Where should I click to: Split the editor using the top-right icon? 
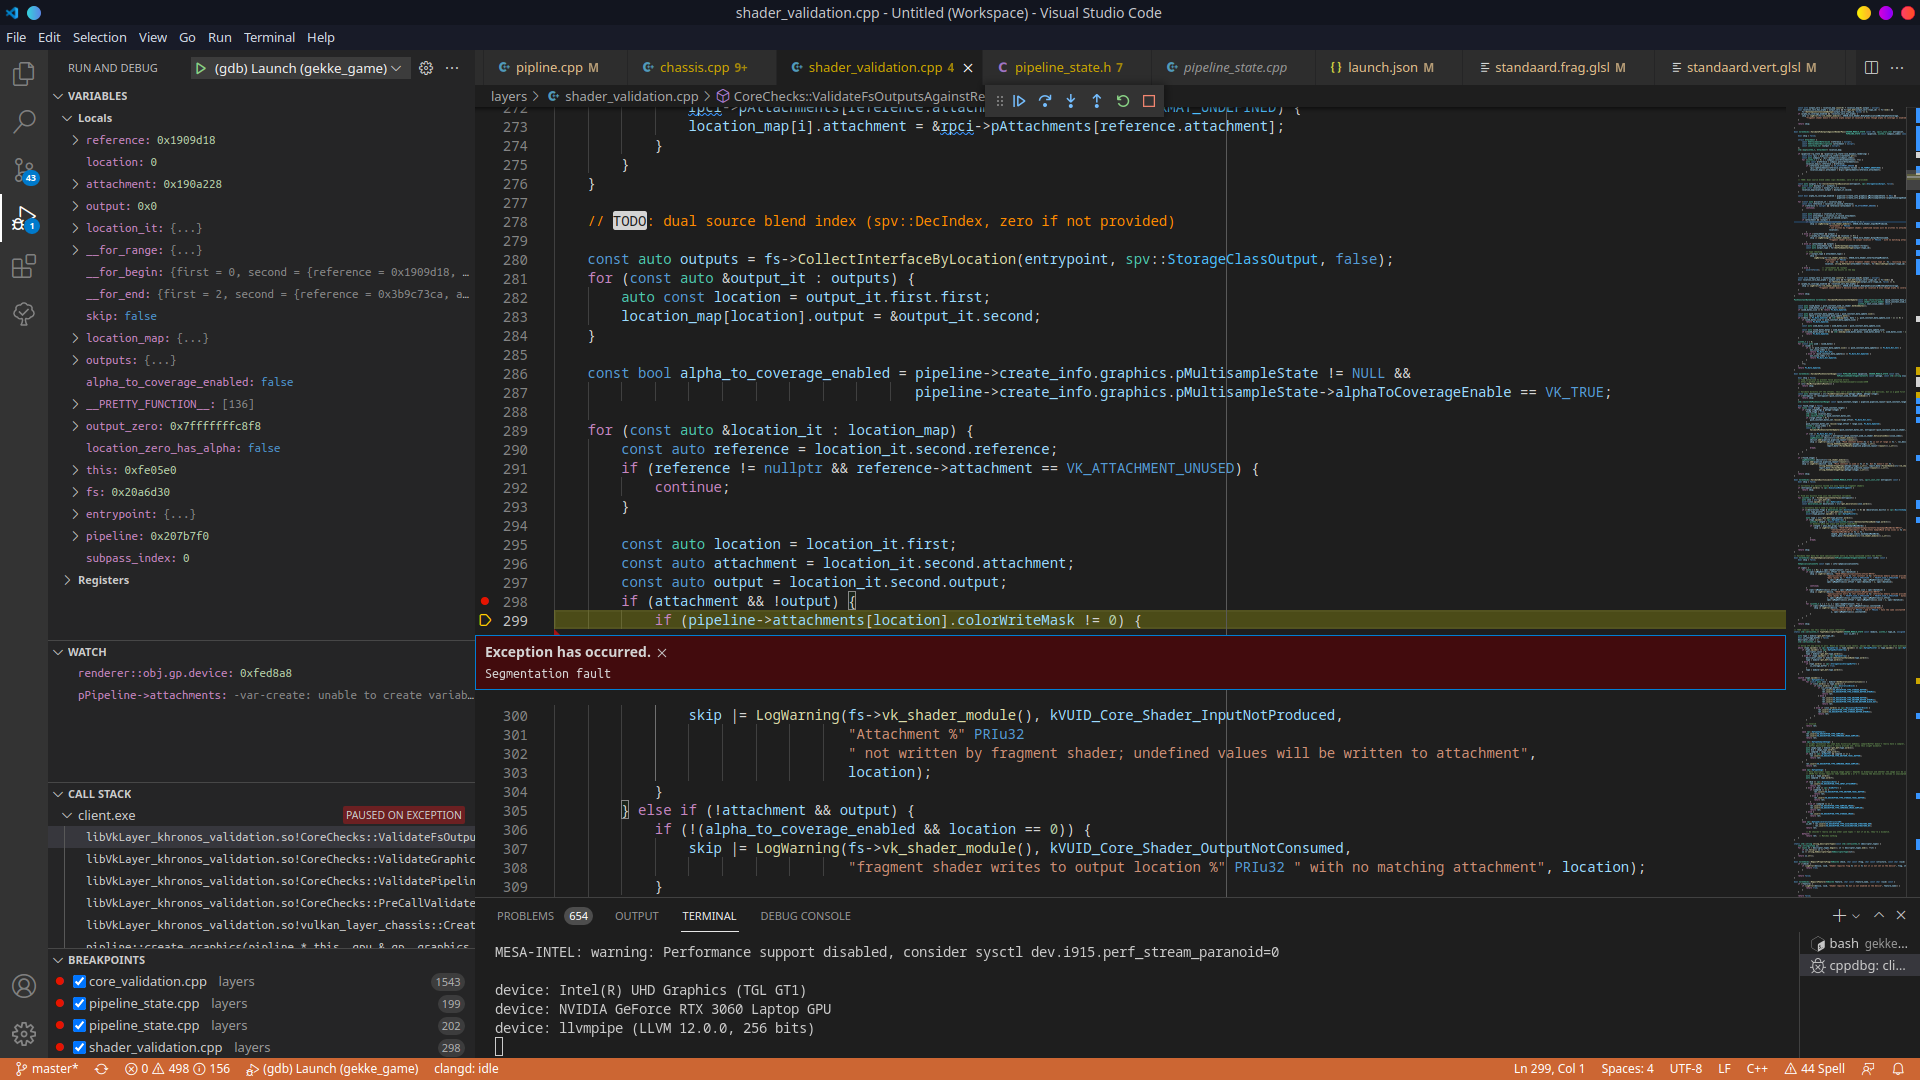tap(1871, 67)
